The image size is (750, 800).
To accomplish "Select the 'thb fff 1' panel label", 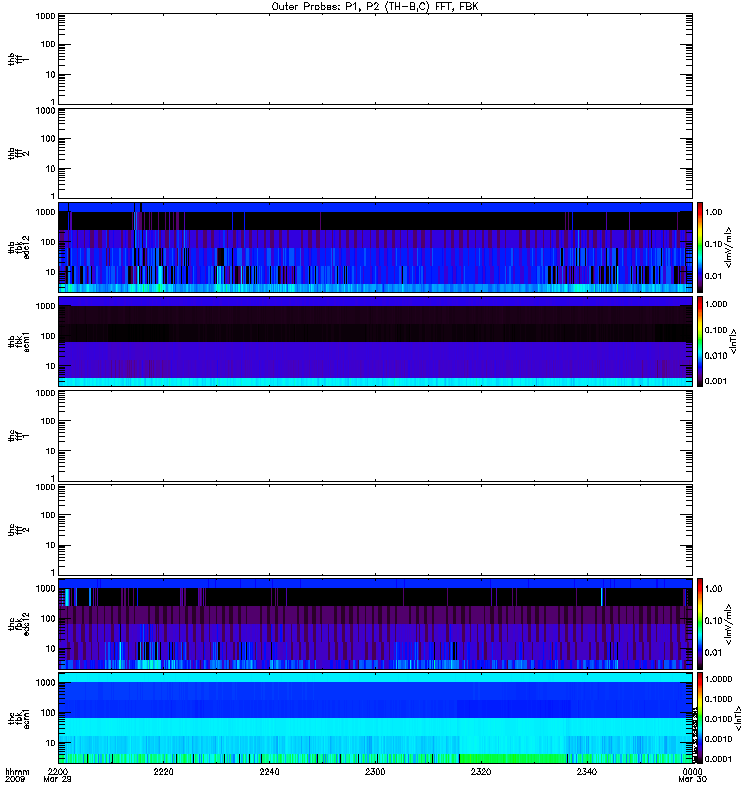I will pyautogui.click(x=18, y=59).
